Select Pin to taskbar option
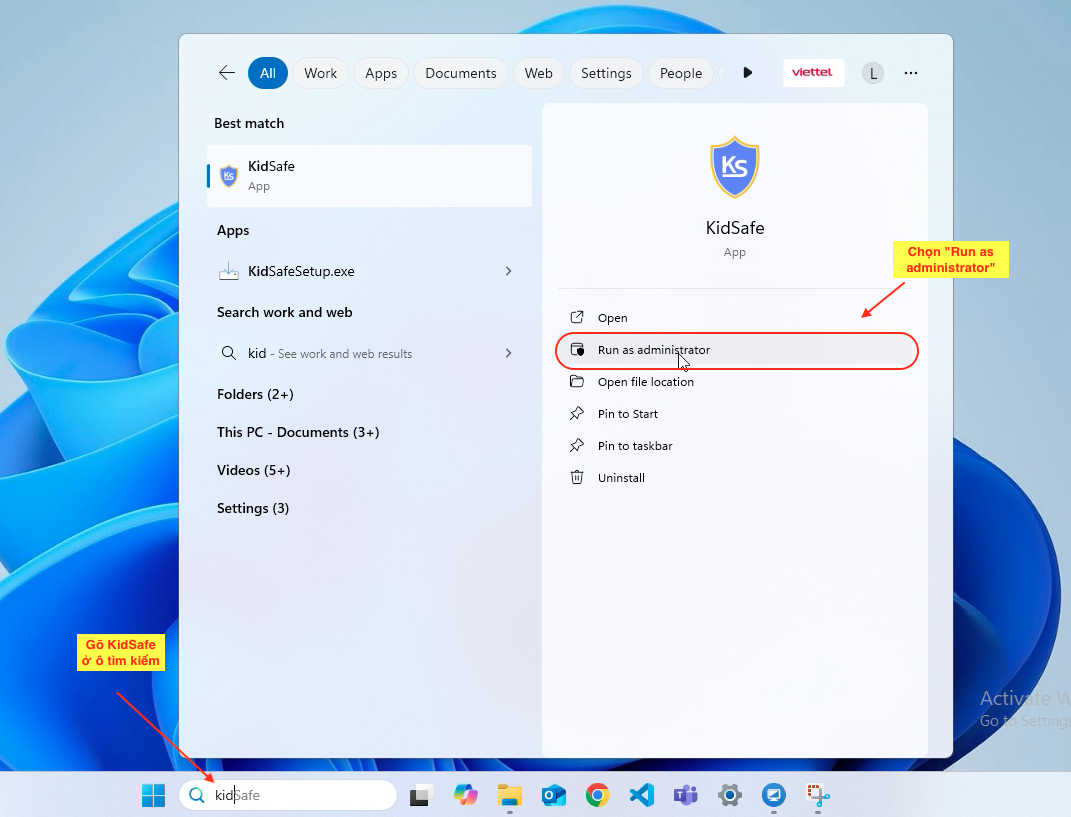This screenshot has width=1071, height=817. 634,446
